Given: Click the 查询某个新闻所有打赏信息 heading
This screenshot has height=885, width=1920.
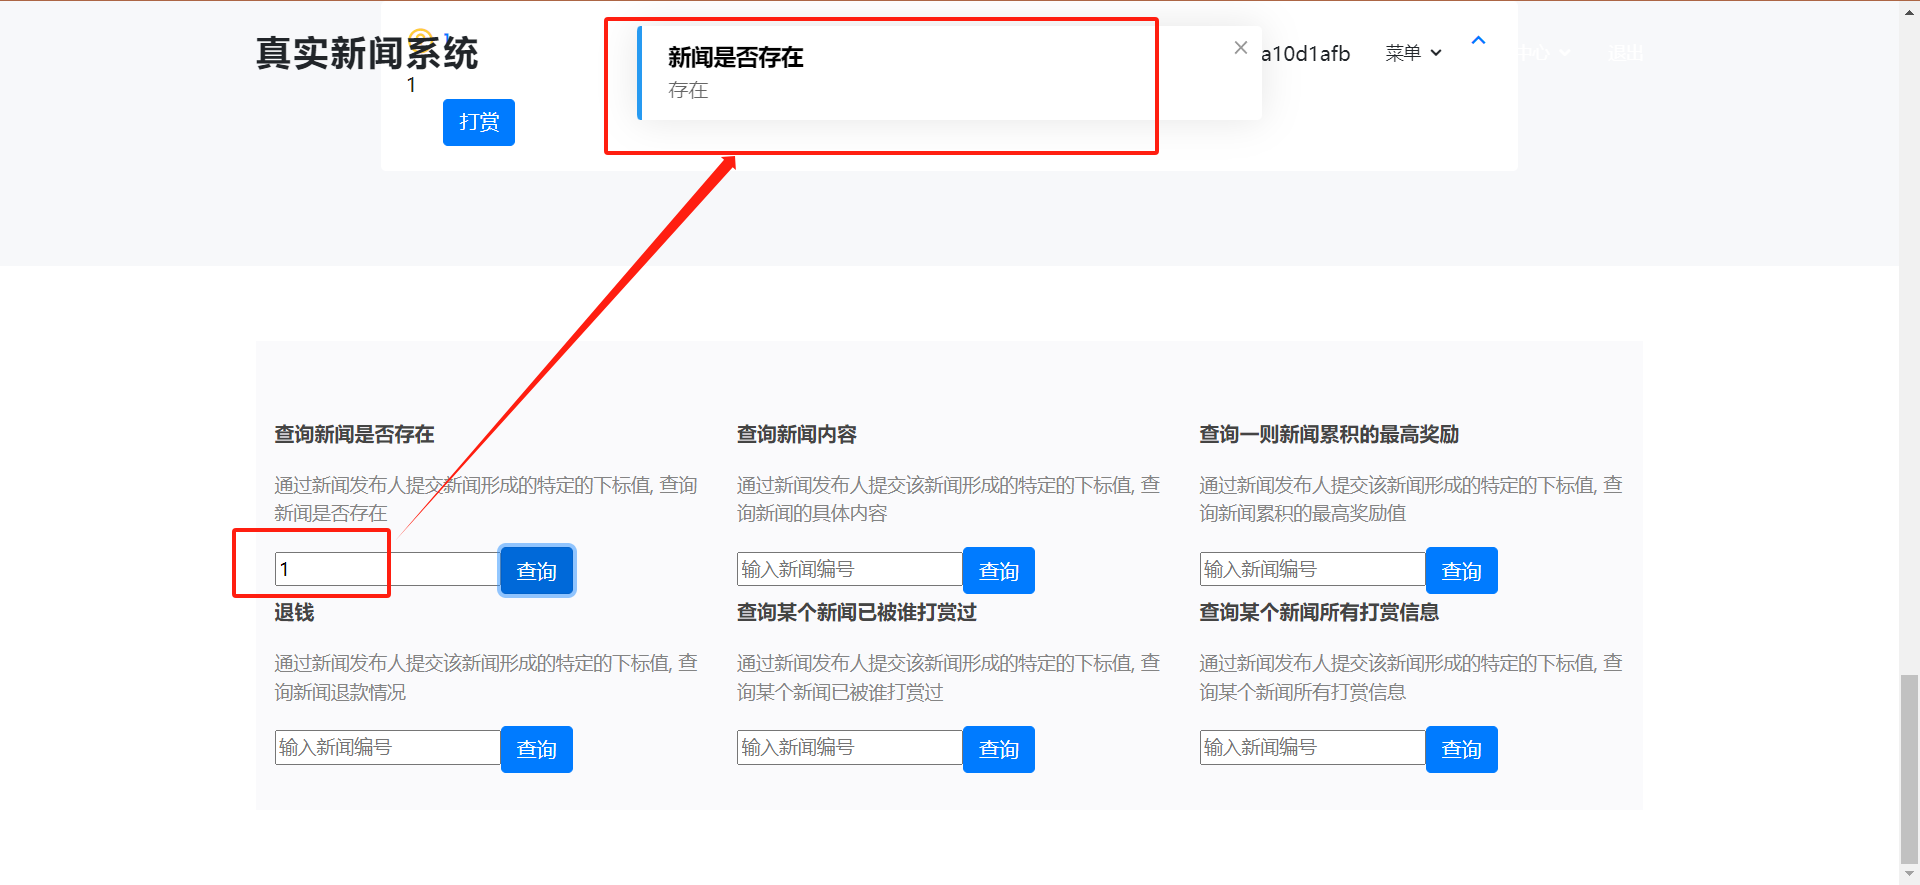Looking at the screenshot, I should [x=1319, y=612].
